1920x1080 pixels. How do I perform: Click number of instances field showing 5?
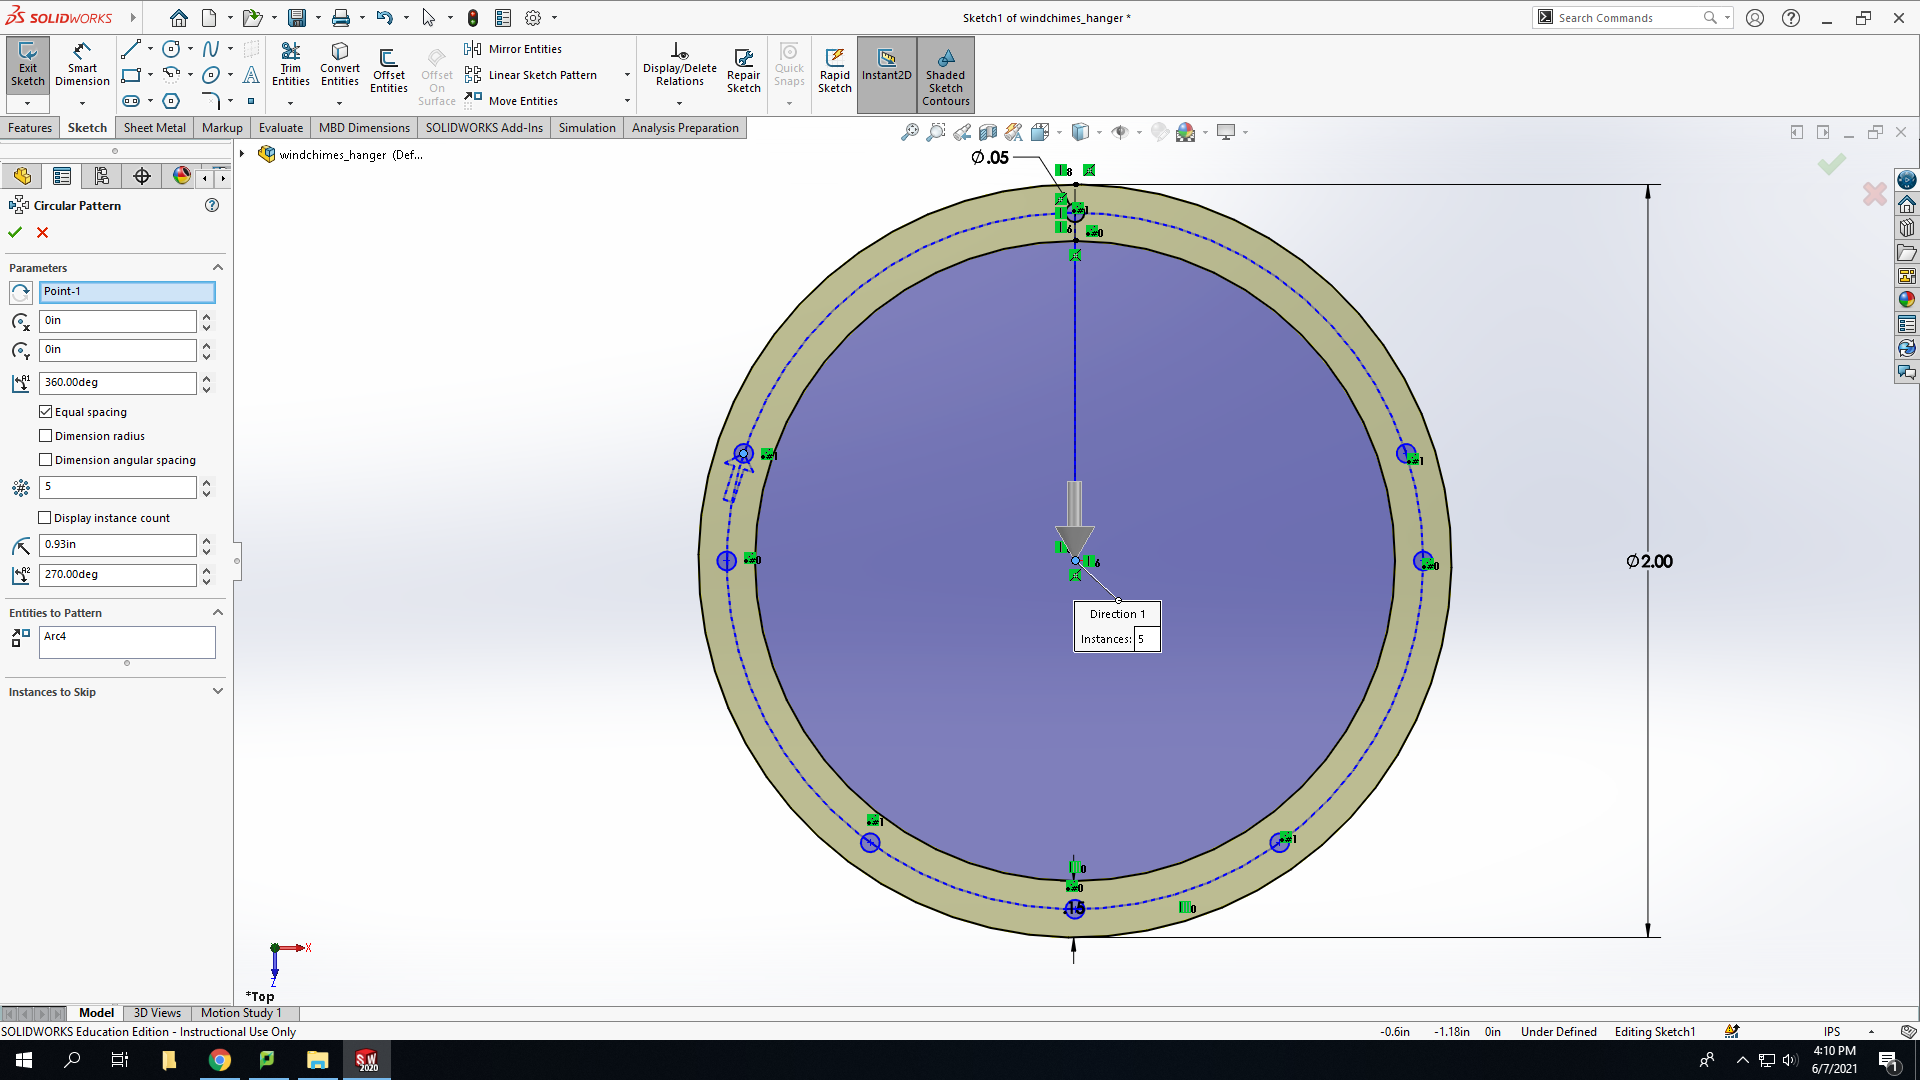[x=118, y=487]
